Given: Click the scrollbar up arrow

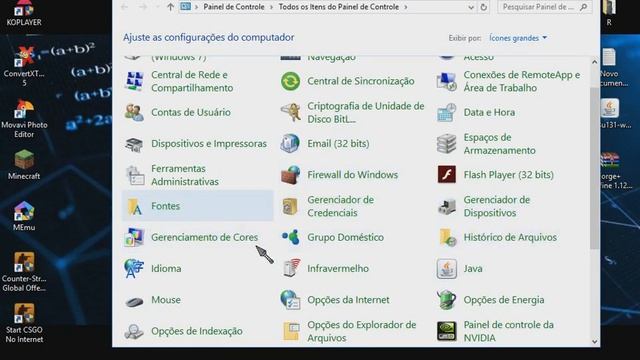Looking at the screenshot, I should coord(594,62).
